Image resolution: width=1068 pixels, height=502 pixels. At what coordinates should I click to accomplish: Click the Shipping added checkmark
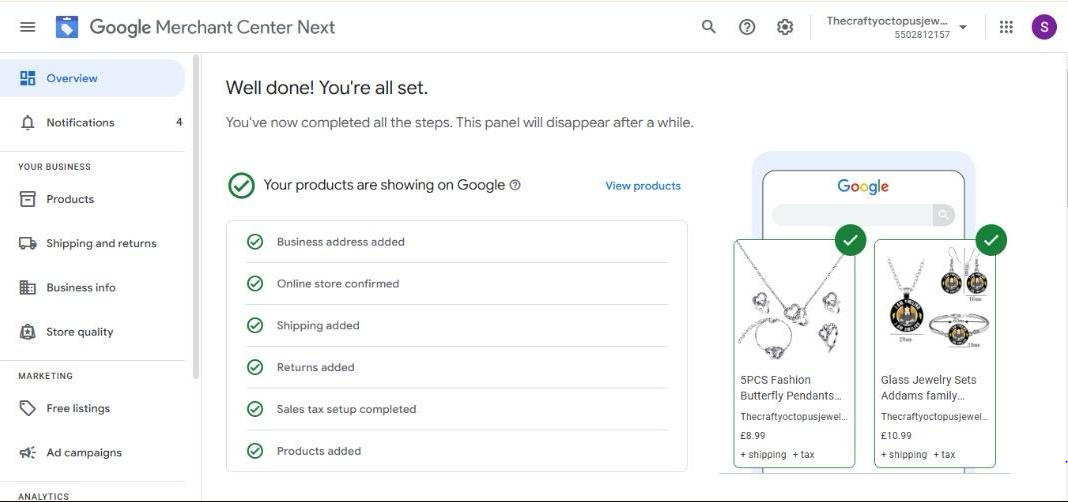tap(255, 326)
